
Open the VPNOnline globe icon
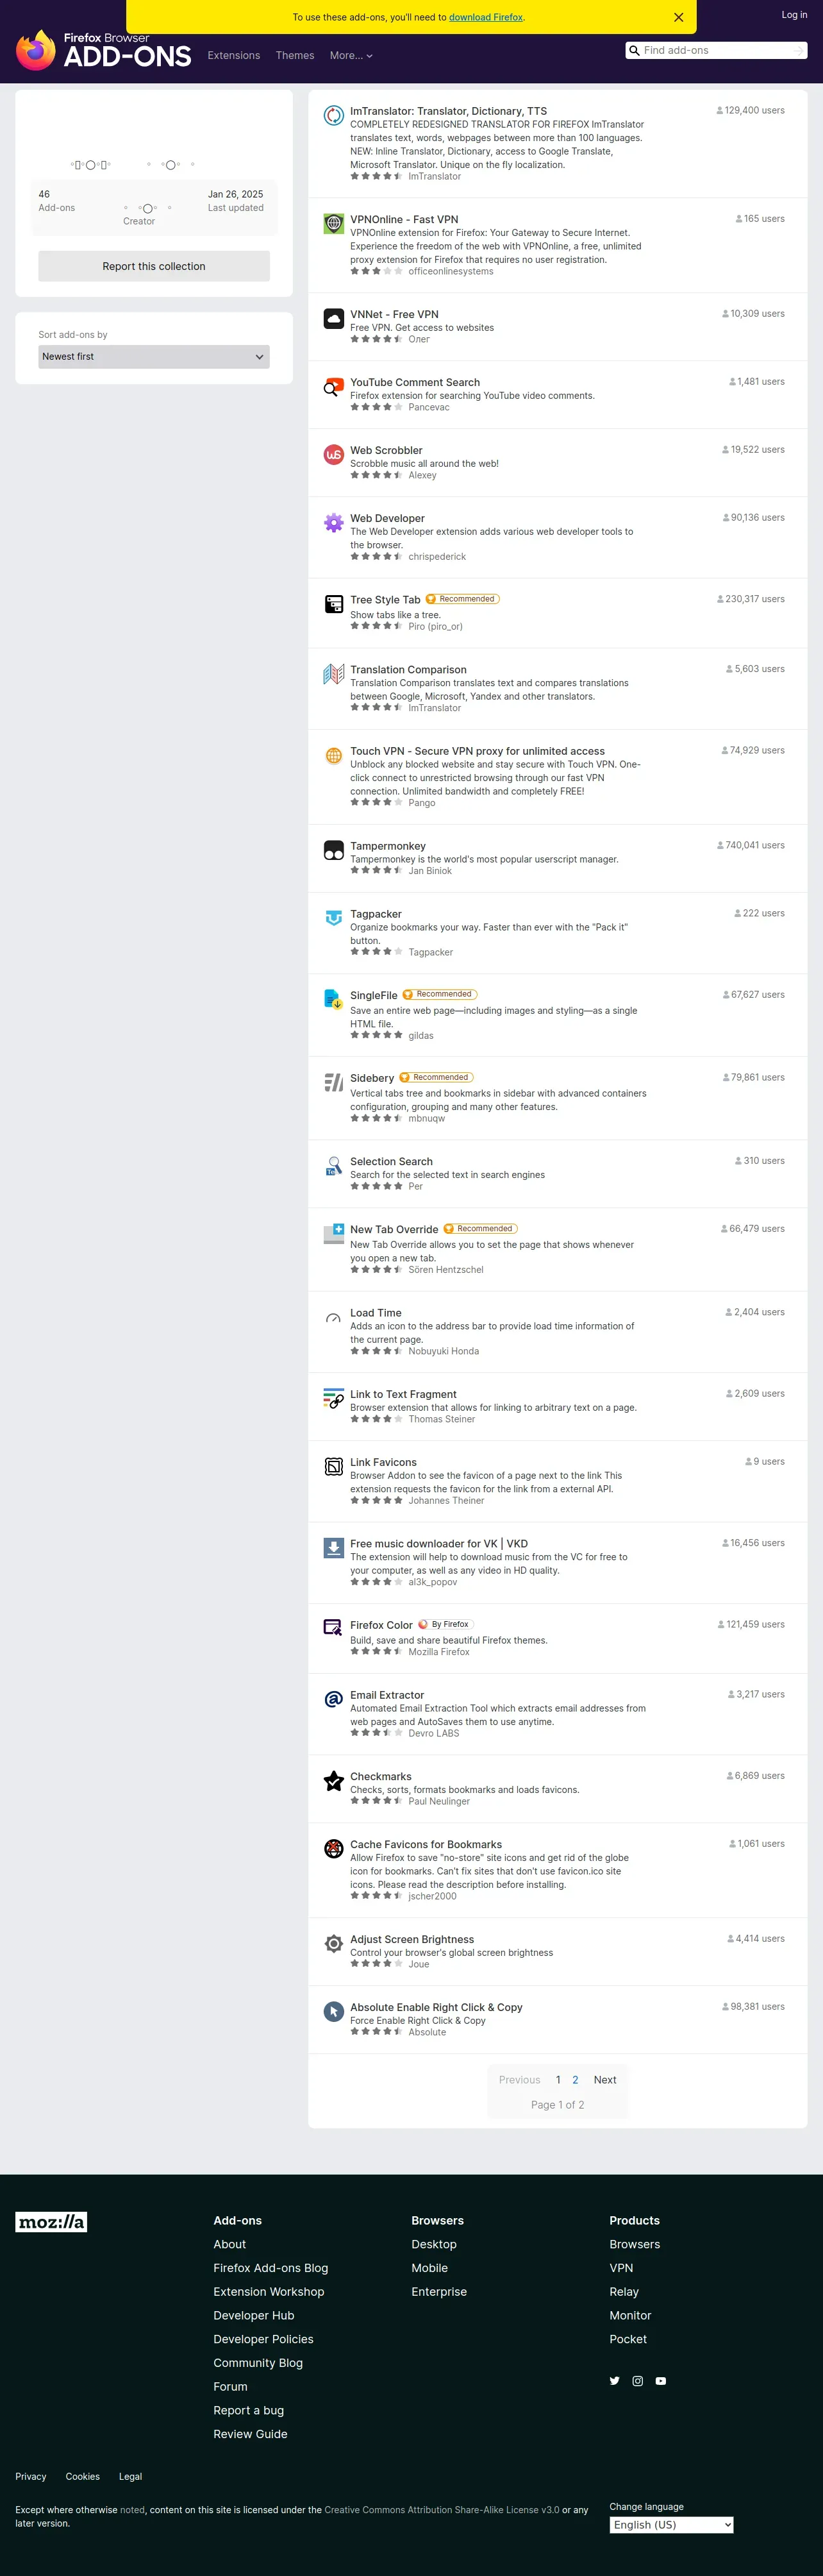[x=334, y=224]
